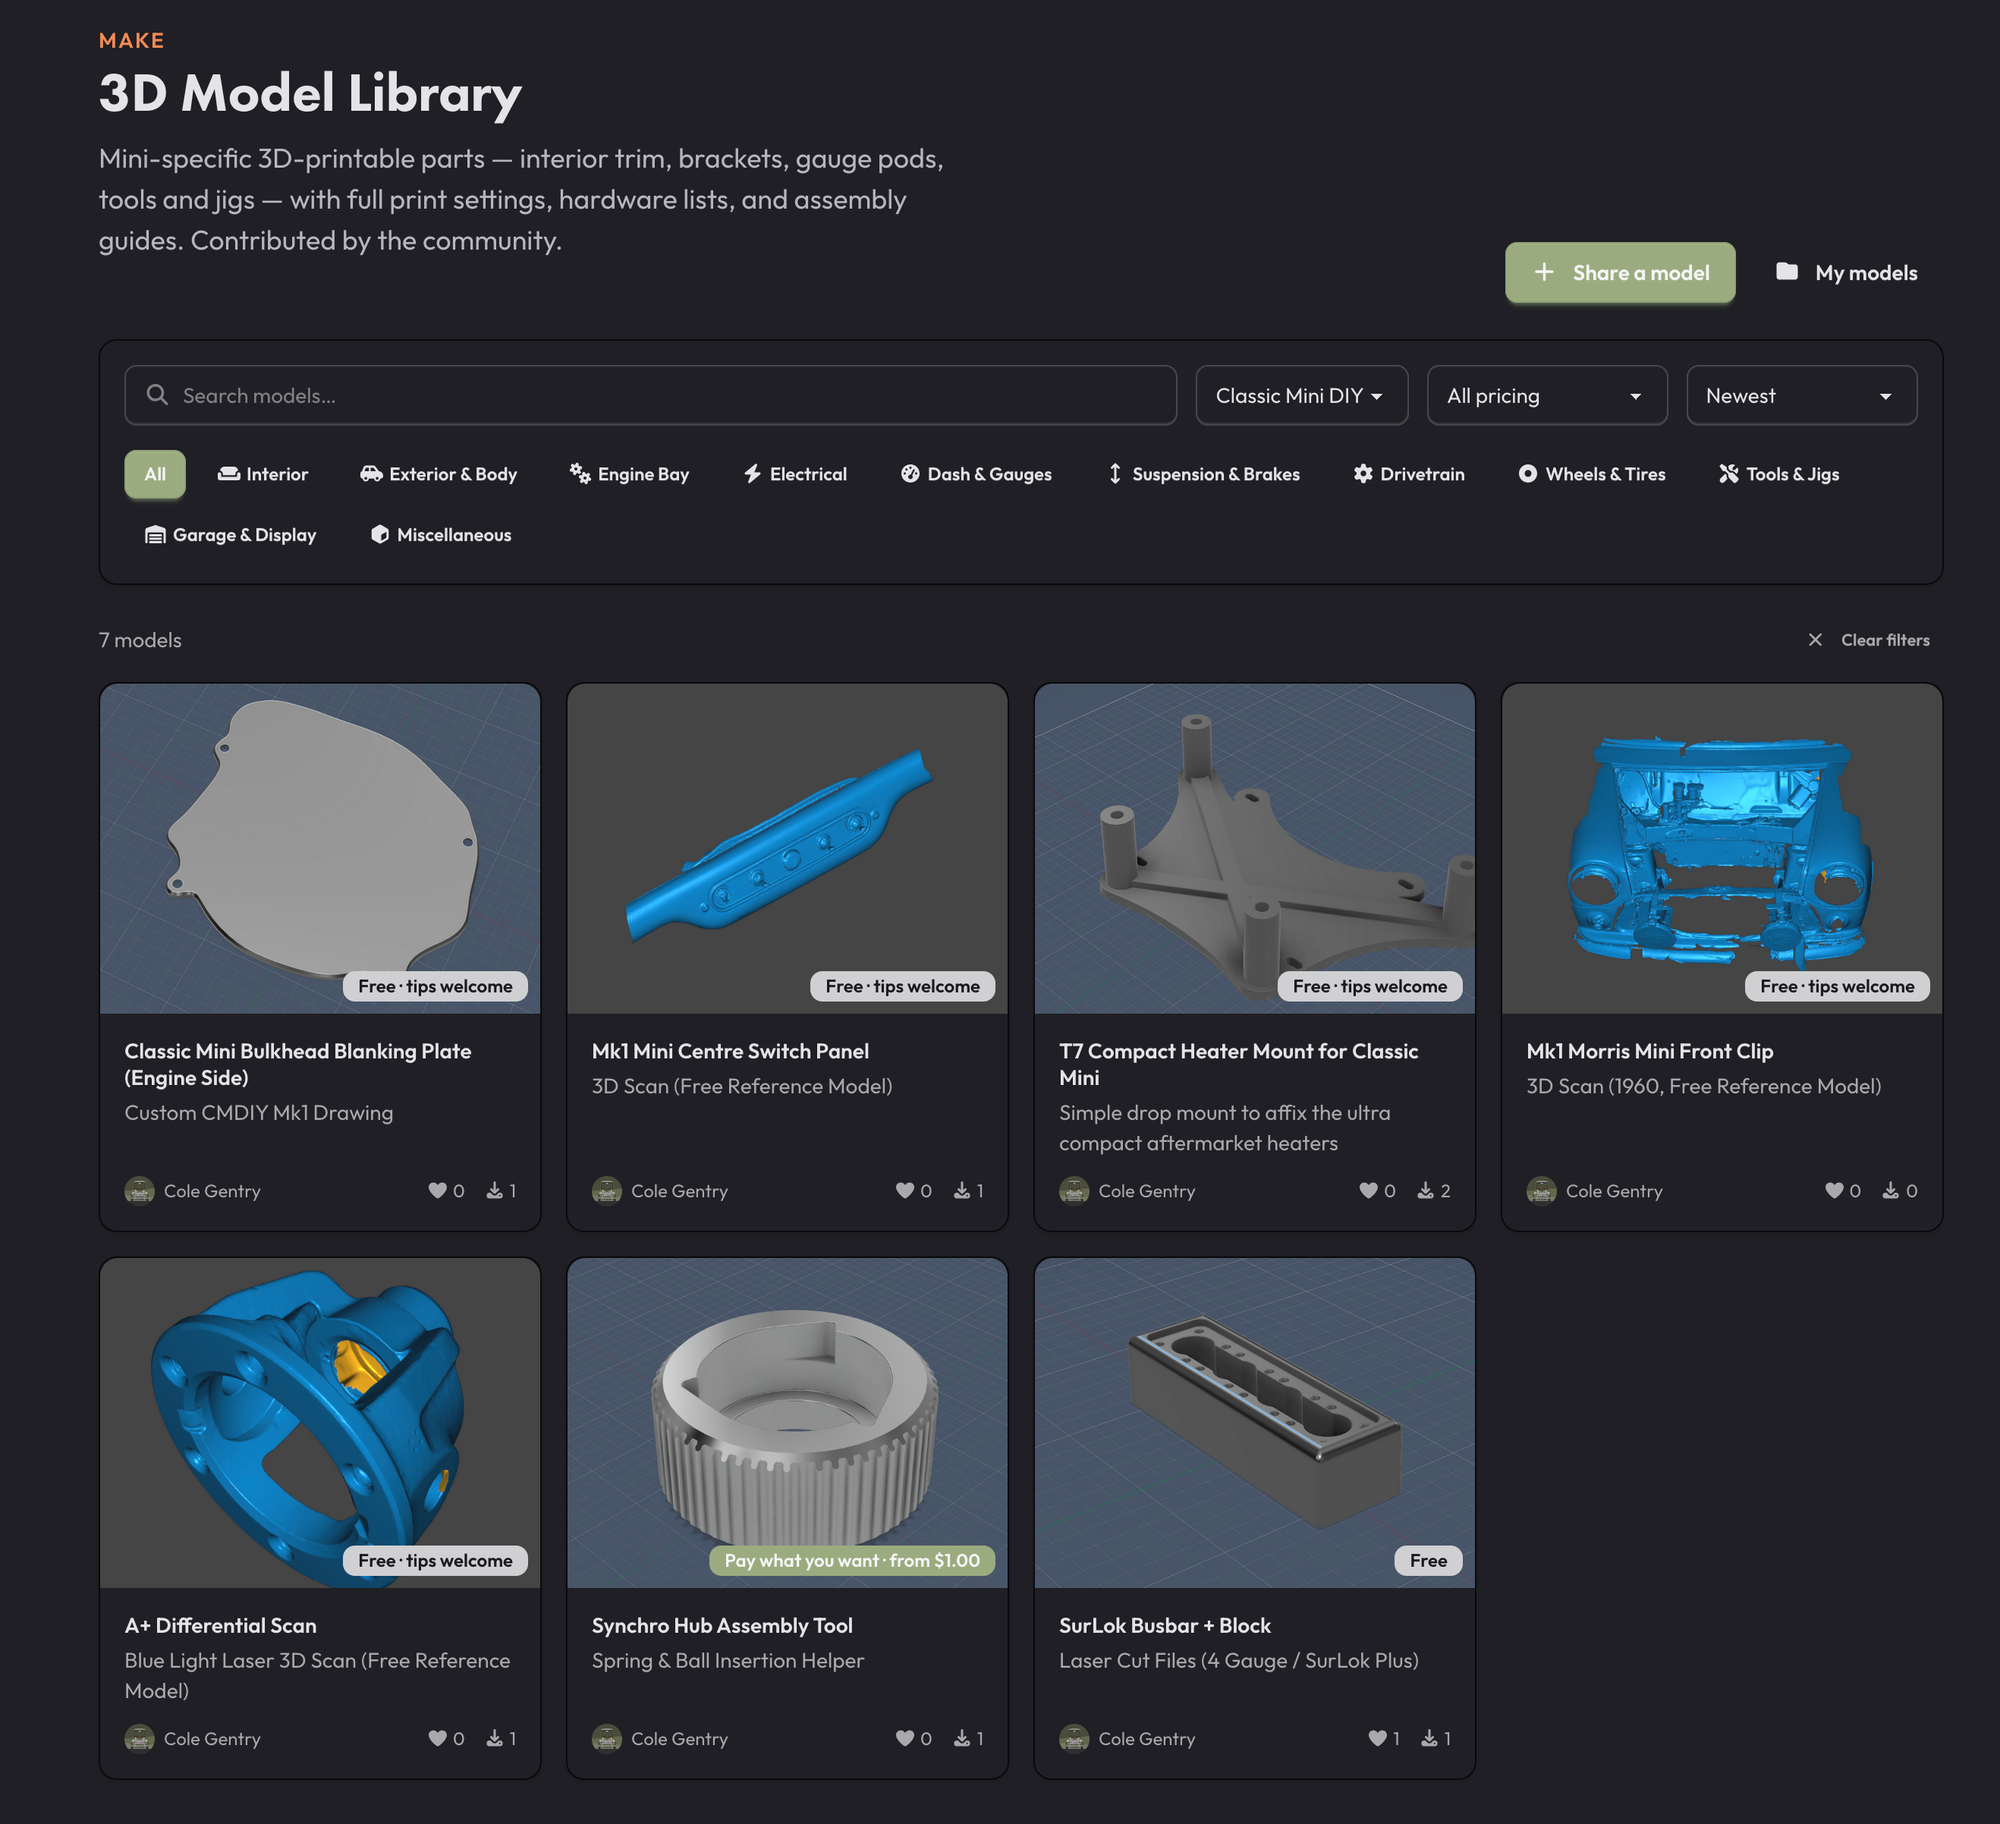Open My models
Screen dimensions: 2000x1824
click(1847, 272)
